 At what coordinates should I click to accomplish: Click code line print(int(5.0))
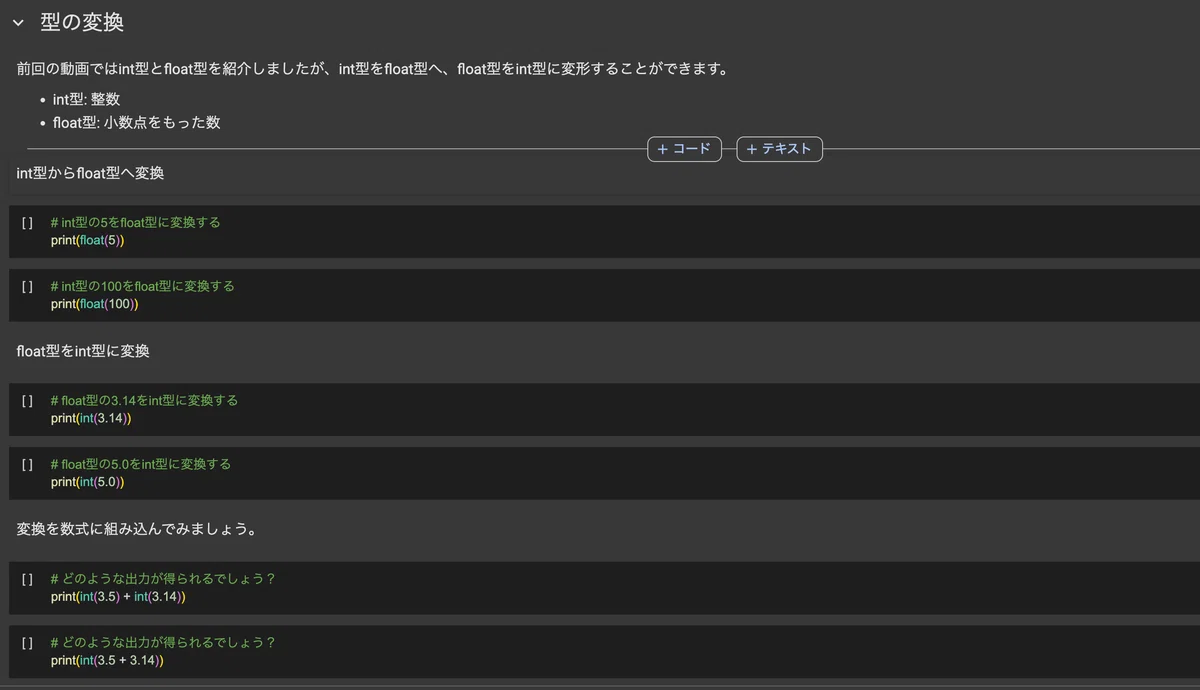pyautogui.click(x=88, y=482)
